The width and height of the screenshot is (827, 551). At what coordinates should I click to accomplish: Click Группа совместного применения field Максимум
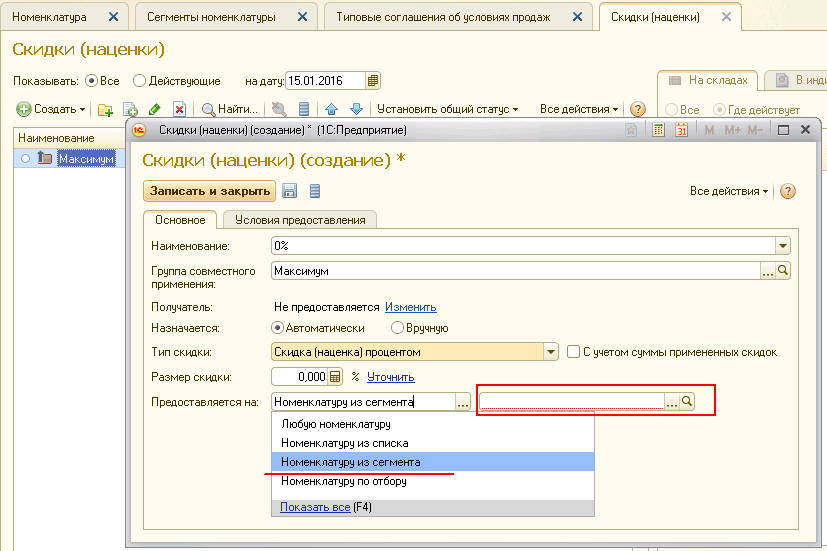(516, 271)
